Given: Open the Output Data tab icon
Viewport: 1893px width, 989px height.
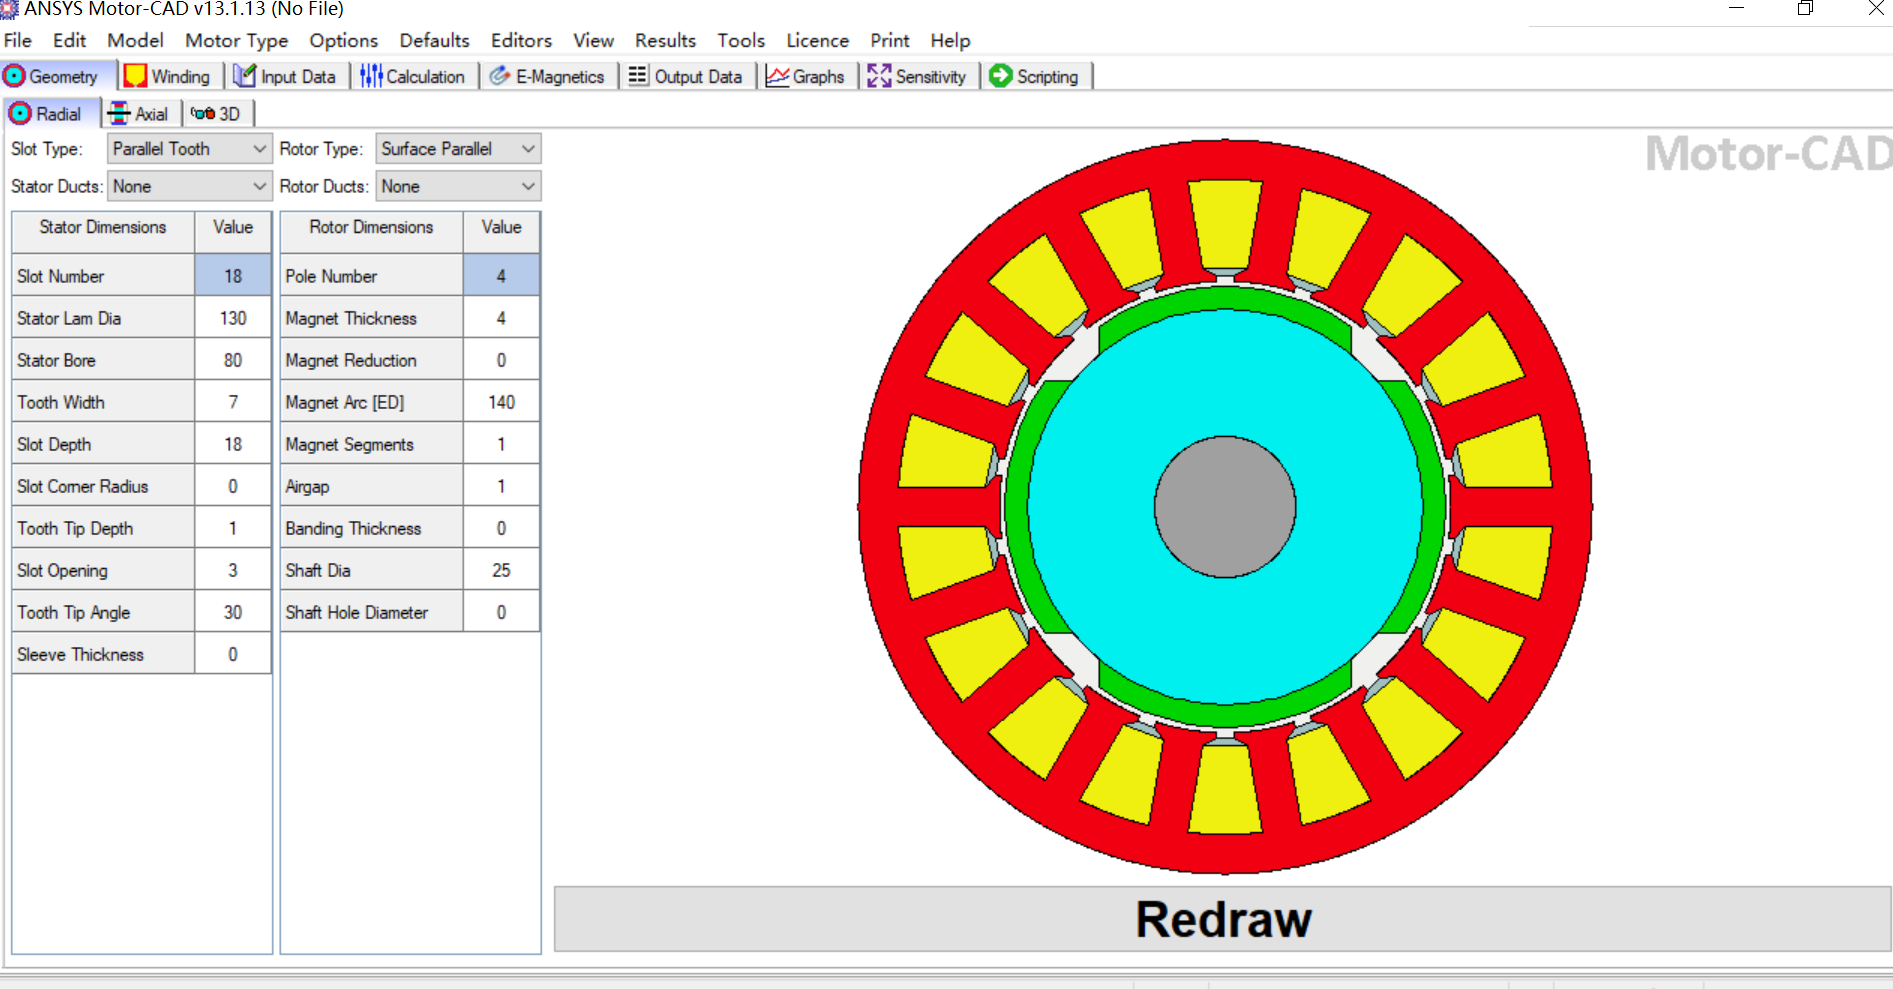Looking at the screenshot, I should tap(638, 76).
